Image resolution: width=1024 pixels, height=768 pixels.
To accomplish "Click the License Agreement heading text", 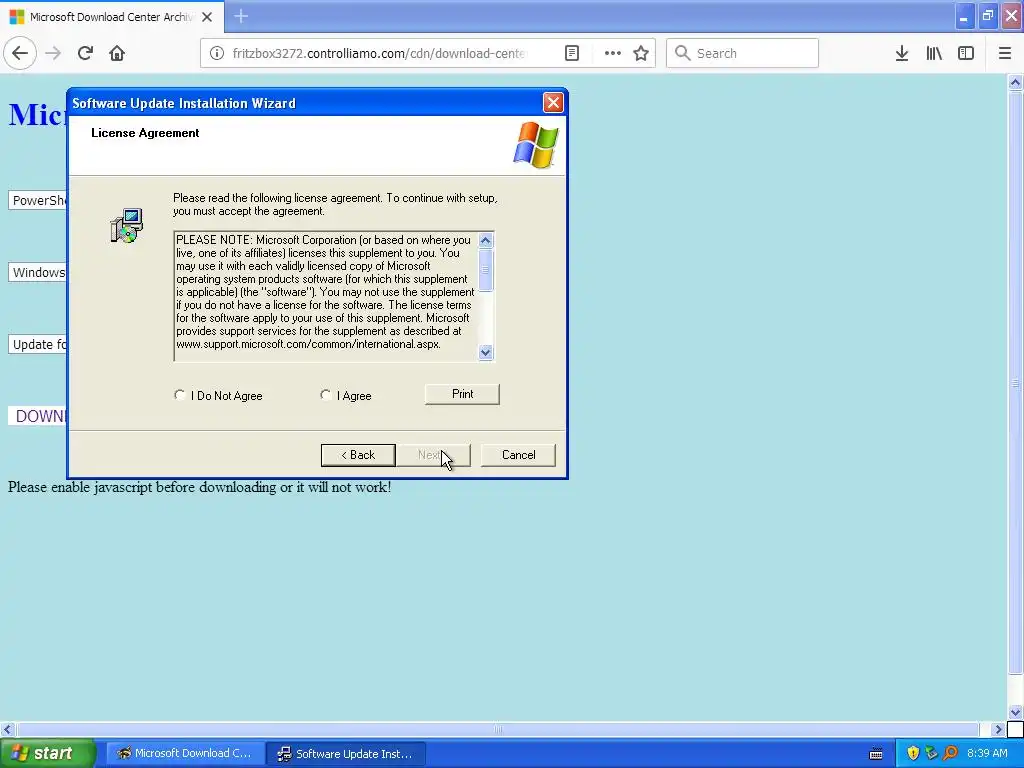I will 145,133.
